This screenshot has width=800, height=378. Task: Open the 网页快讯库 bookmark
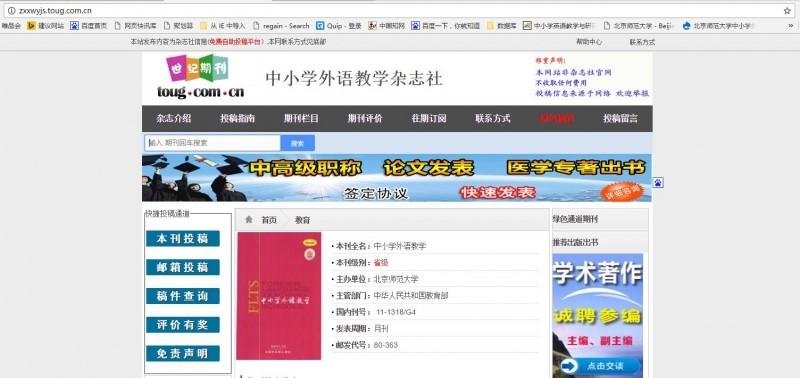click(135, 26)
